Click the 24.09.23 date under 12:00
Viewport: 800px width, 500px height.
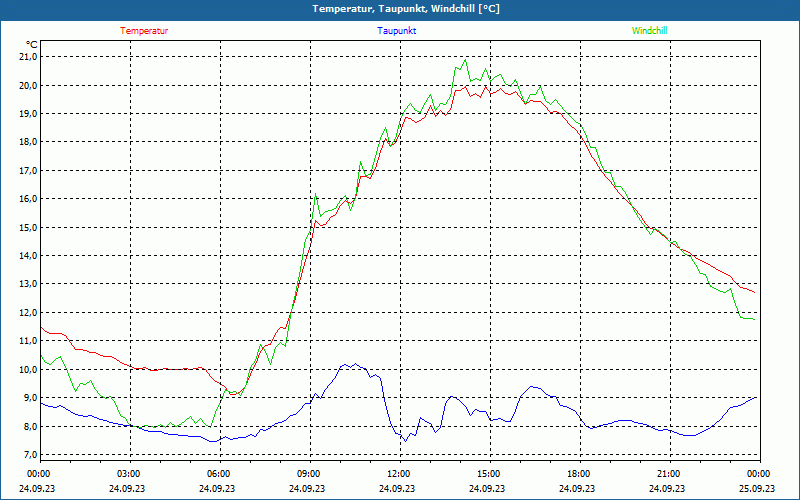[x=398, y=488]
